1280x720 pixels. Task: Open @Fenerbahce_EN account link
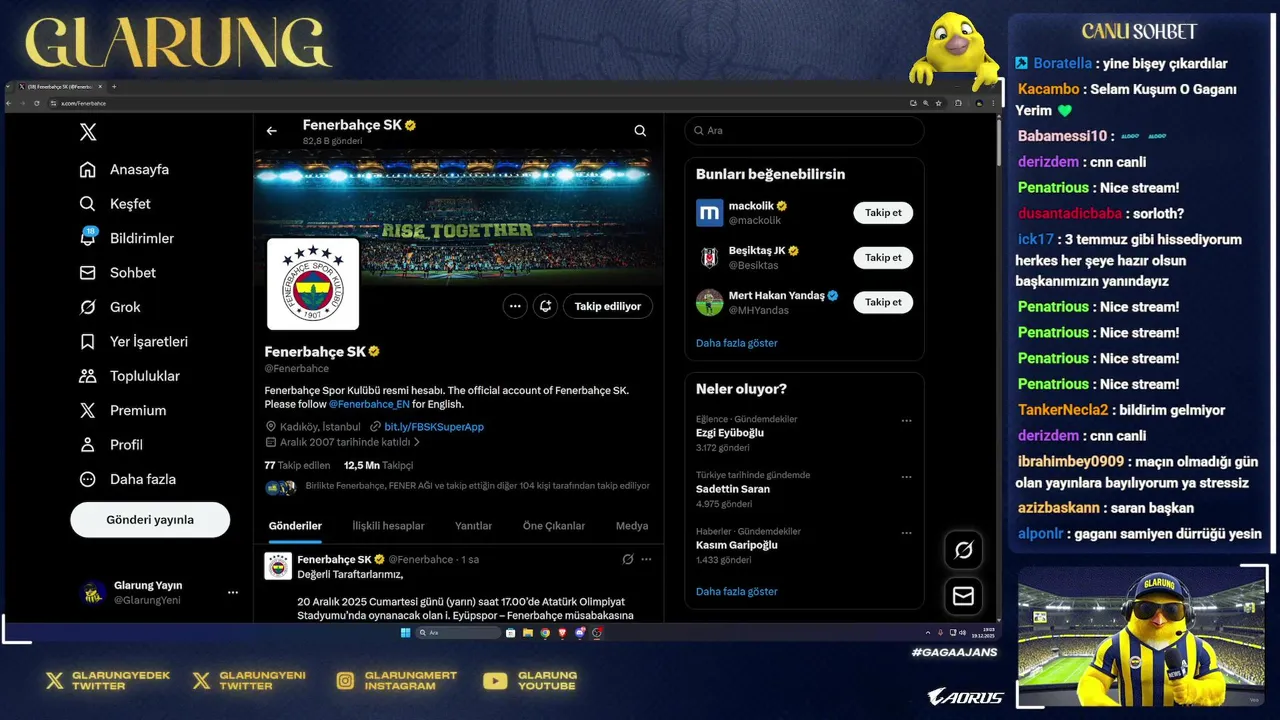[369, 404]
